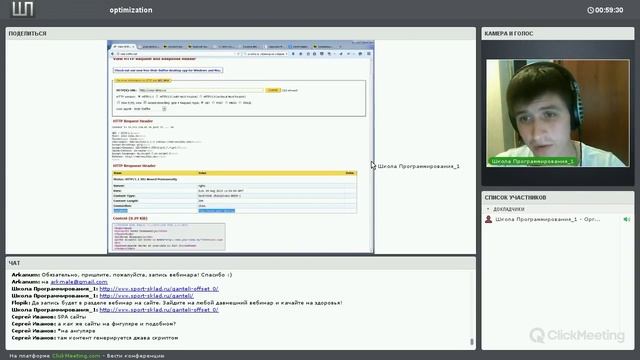Select the HEAD request type radio

(x=227, y=103)
